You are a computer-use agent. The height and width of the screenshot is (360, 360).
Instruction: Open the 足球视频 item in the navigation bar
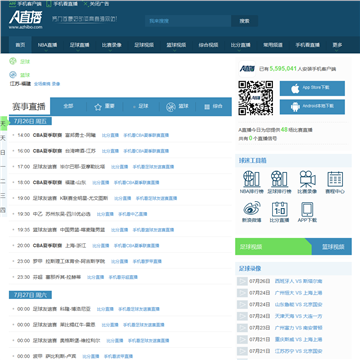[x=144, y=45]
